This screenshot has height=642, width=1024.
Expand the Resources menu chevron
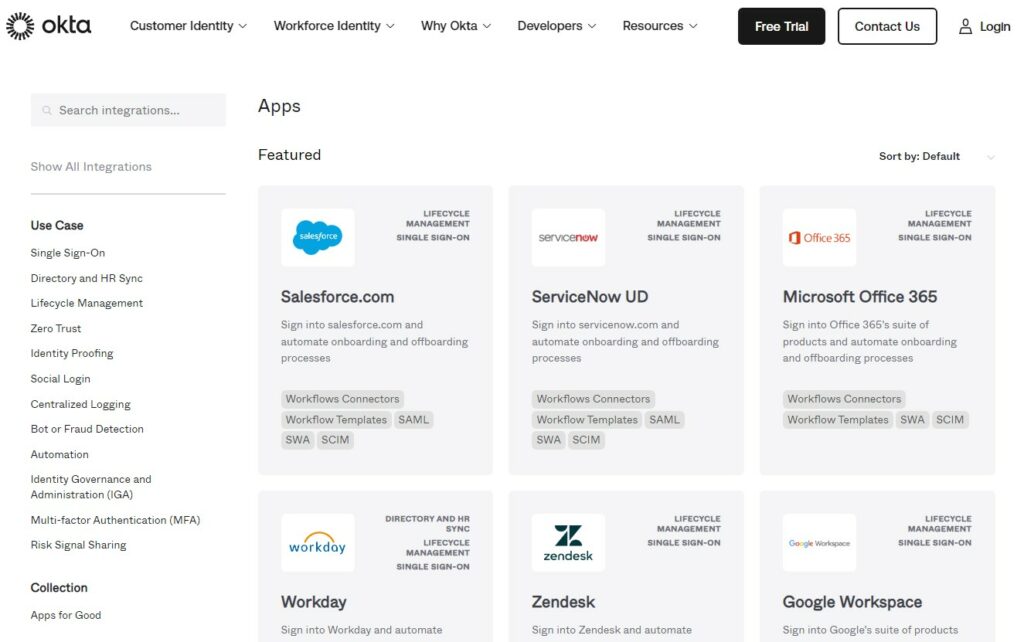click(x=692, y=26)
